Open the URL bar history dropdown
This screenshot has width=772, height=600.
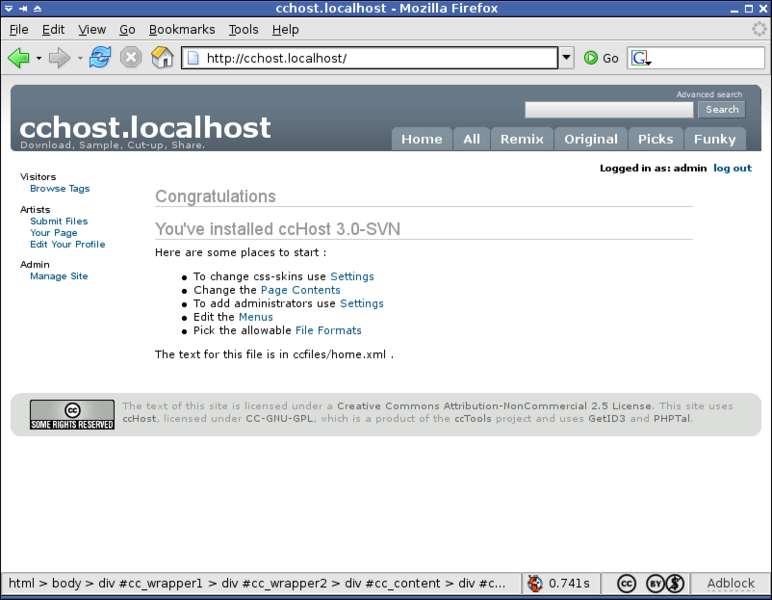pyautogui.click(x=567, y=58)
